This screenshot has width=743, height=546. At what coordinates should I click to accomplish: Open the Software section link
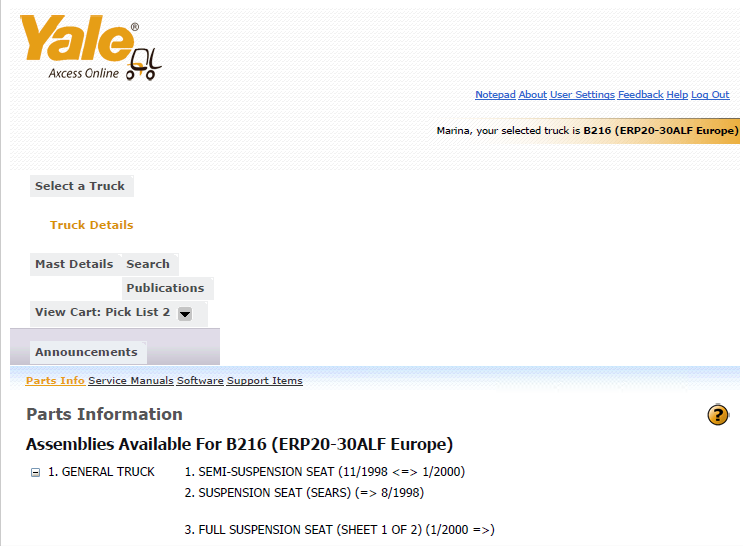200,381
